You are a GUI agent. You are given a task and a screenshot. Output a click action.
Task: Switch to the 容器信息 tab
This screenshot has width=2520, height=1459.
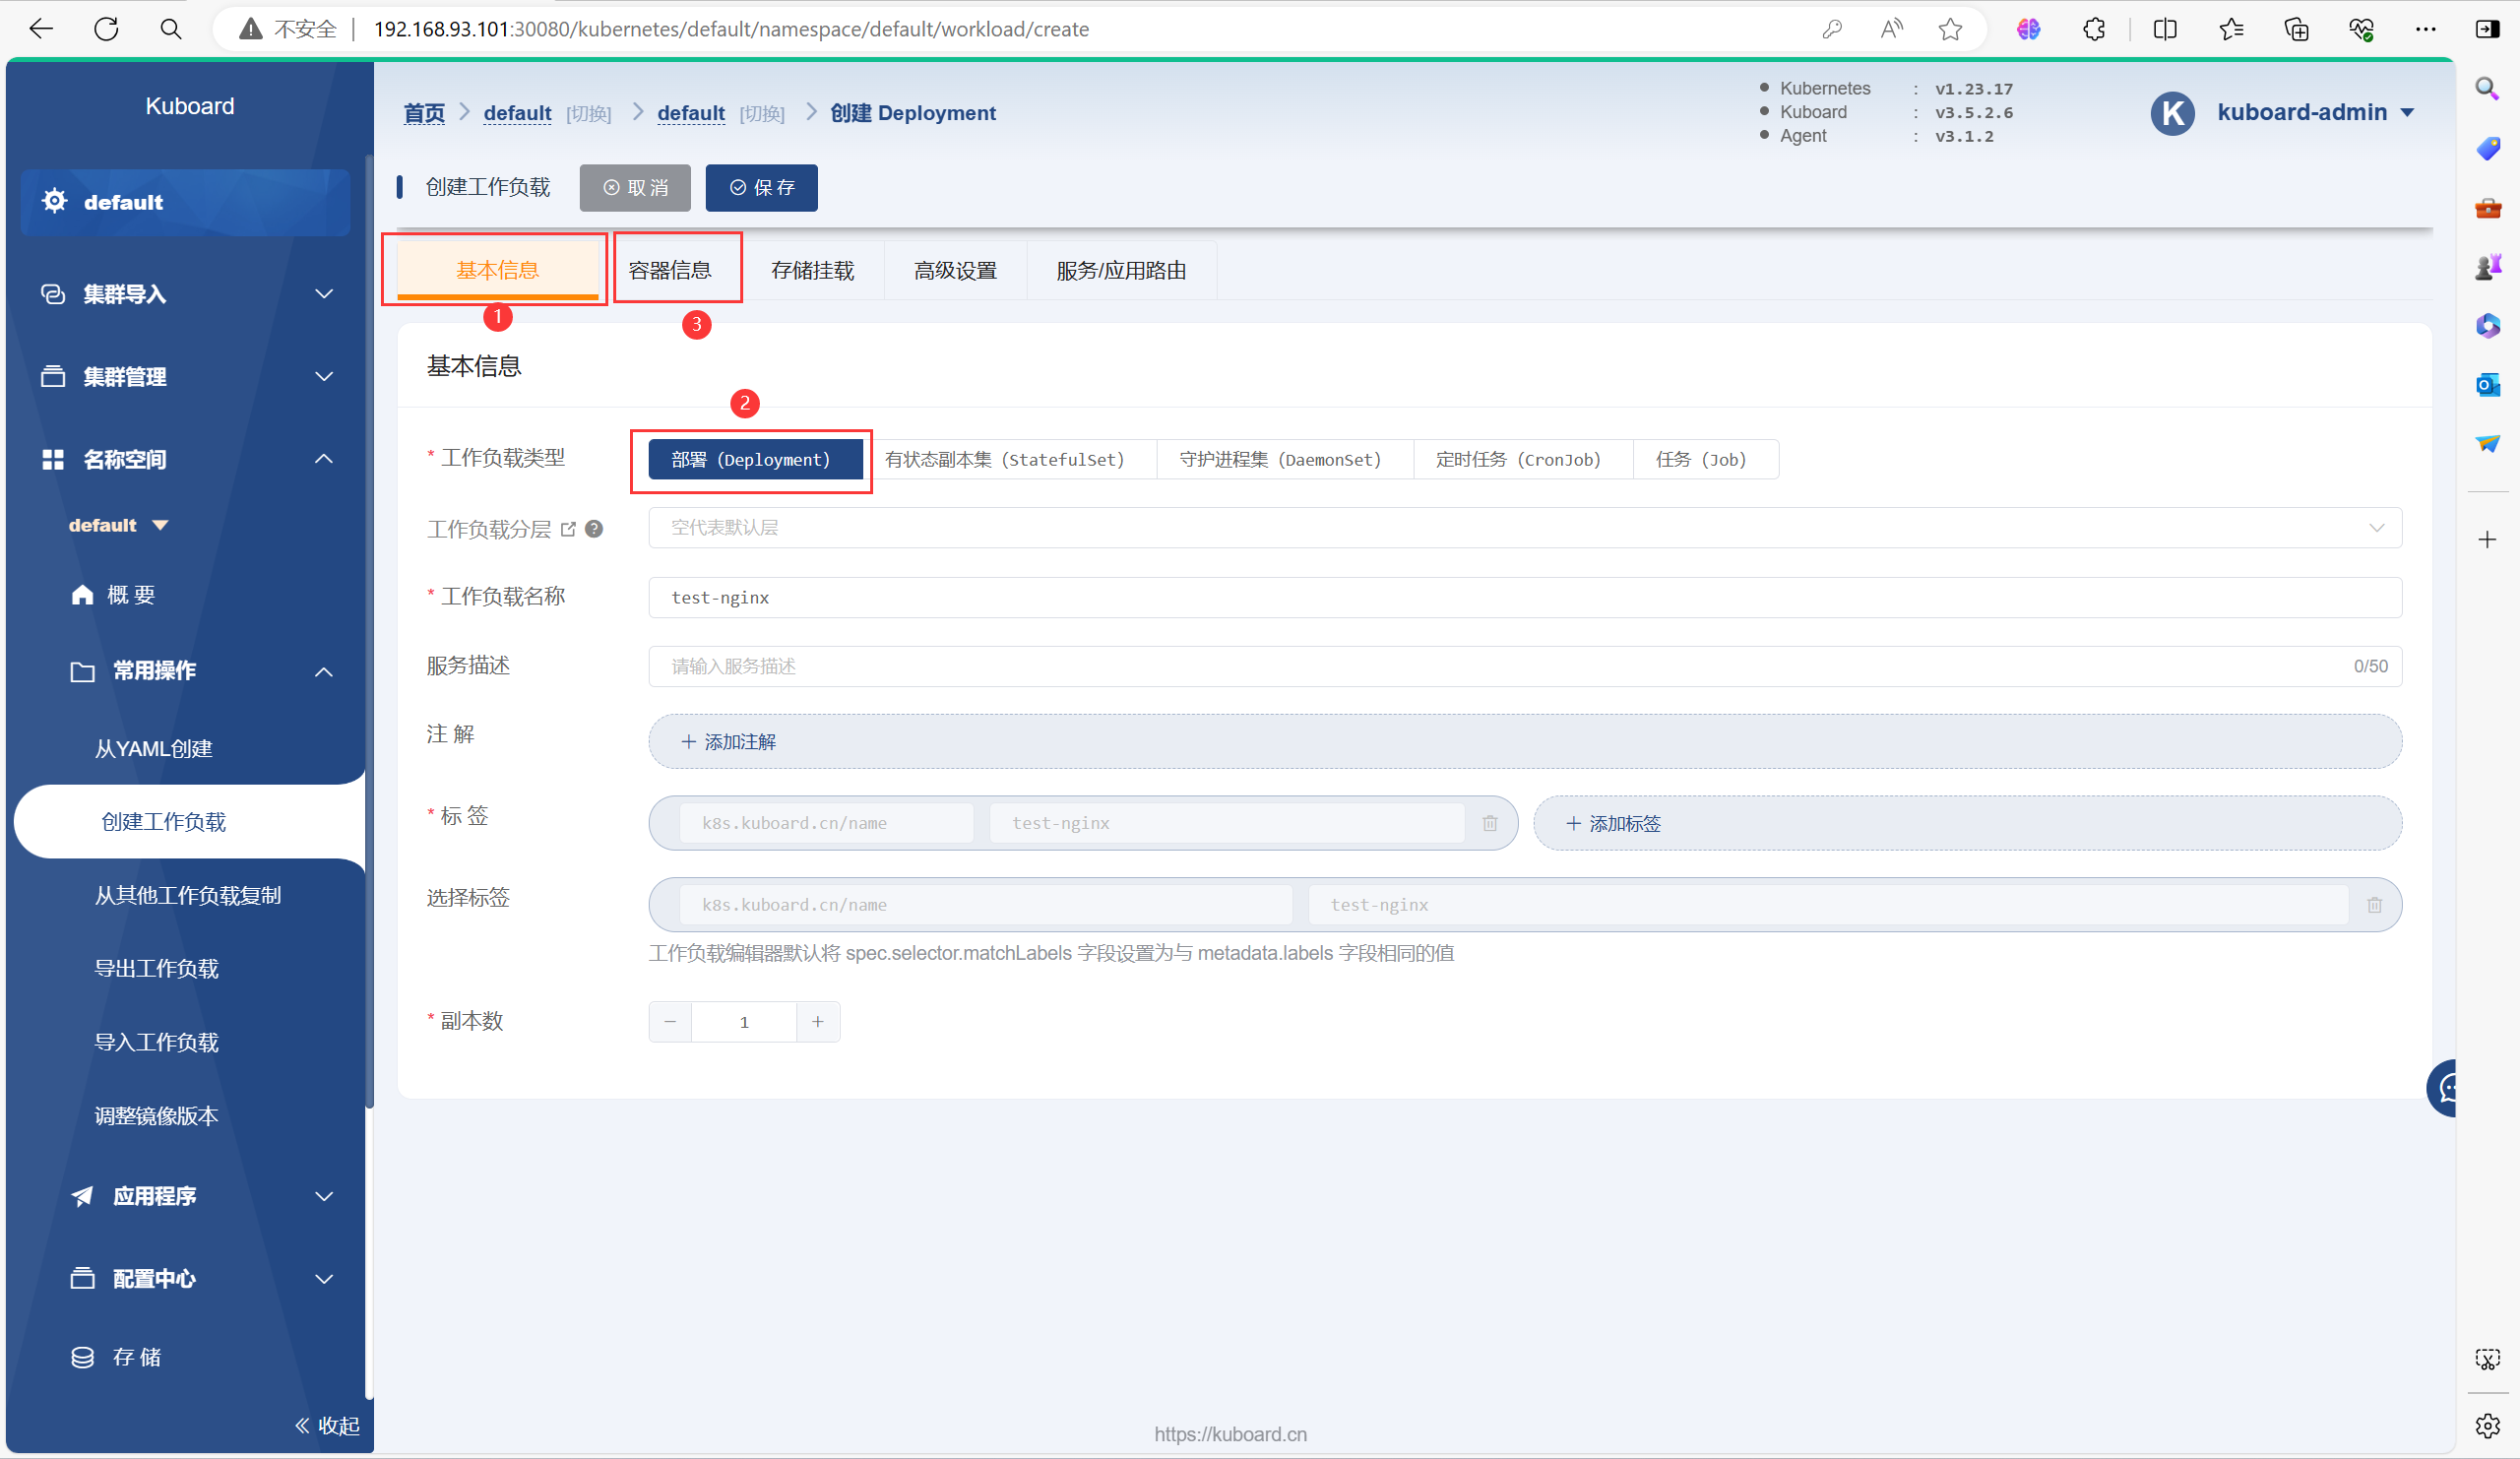[x=670, y=270]
